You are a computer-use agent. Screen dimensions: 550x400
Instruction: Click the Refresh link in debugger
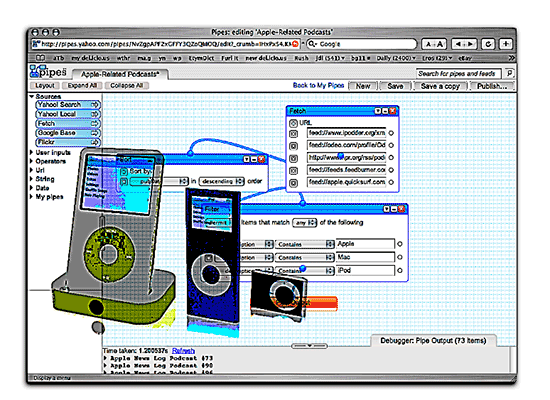(183, 351)
